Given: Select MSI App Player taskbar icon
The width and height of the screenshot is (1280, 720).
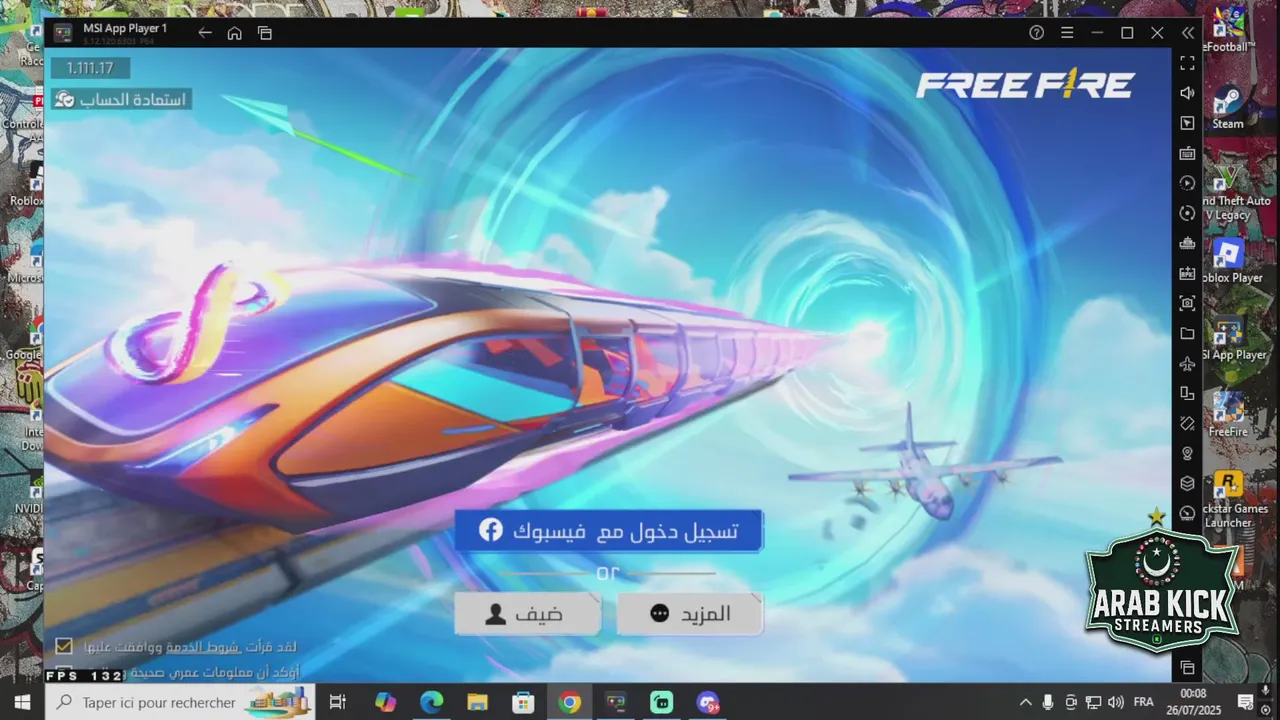Looking at the screenshot, I should tap(615, 702).
